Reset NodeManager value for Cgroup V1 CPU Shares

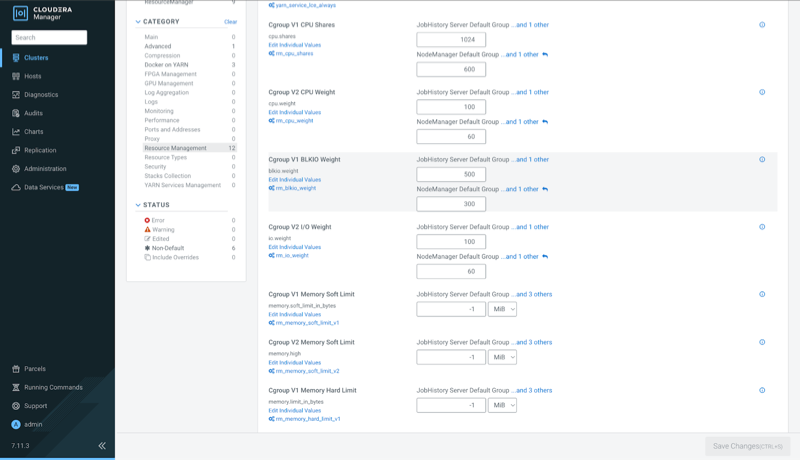(545, 54)
